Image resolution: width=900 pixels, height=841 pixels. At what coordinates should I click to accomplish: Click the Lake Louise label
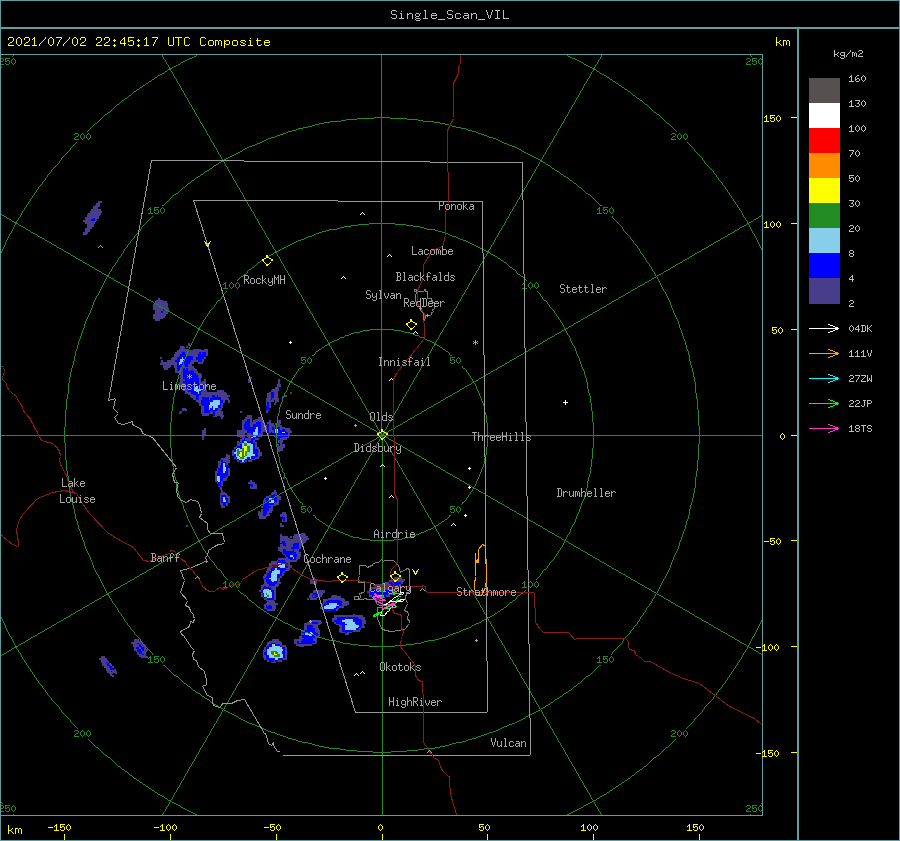[77, 491]
